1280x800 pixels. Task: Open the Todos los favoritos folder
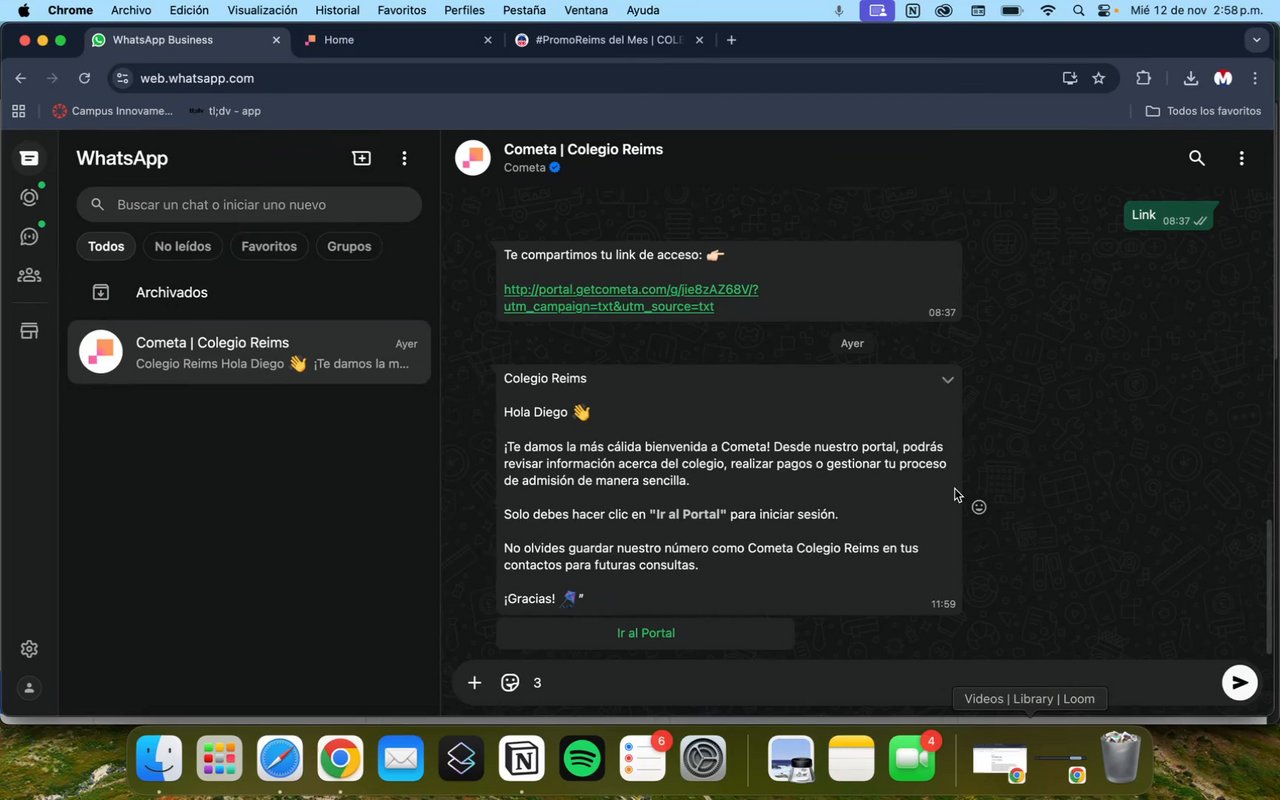click(1203, 111)
